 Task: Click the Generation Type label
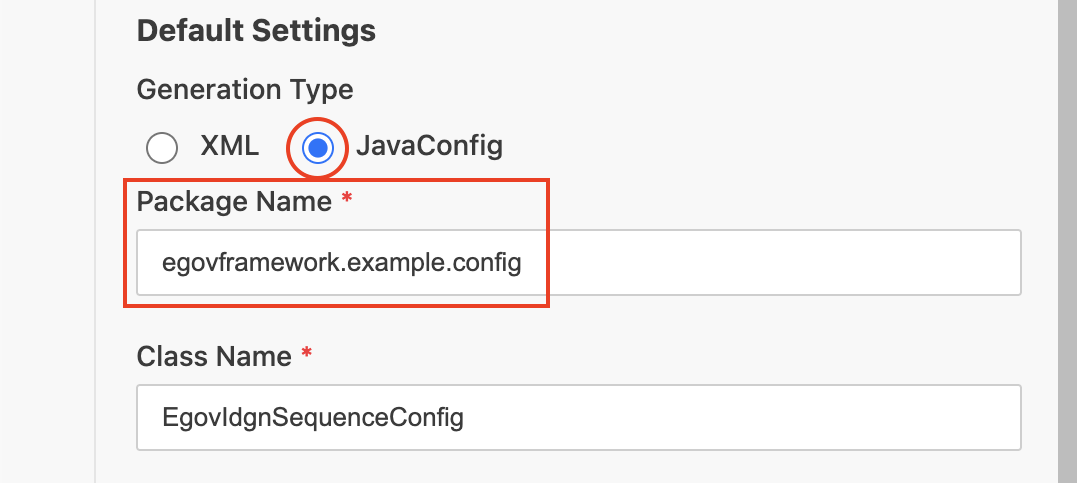click(x=245, y=90)
